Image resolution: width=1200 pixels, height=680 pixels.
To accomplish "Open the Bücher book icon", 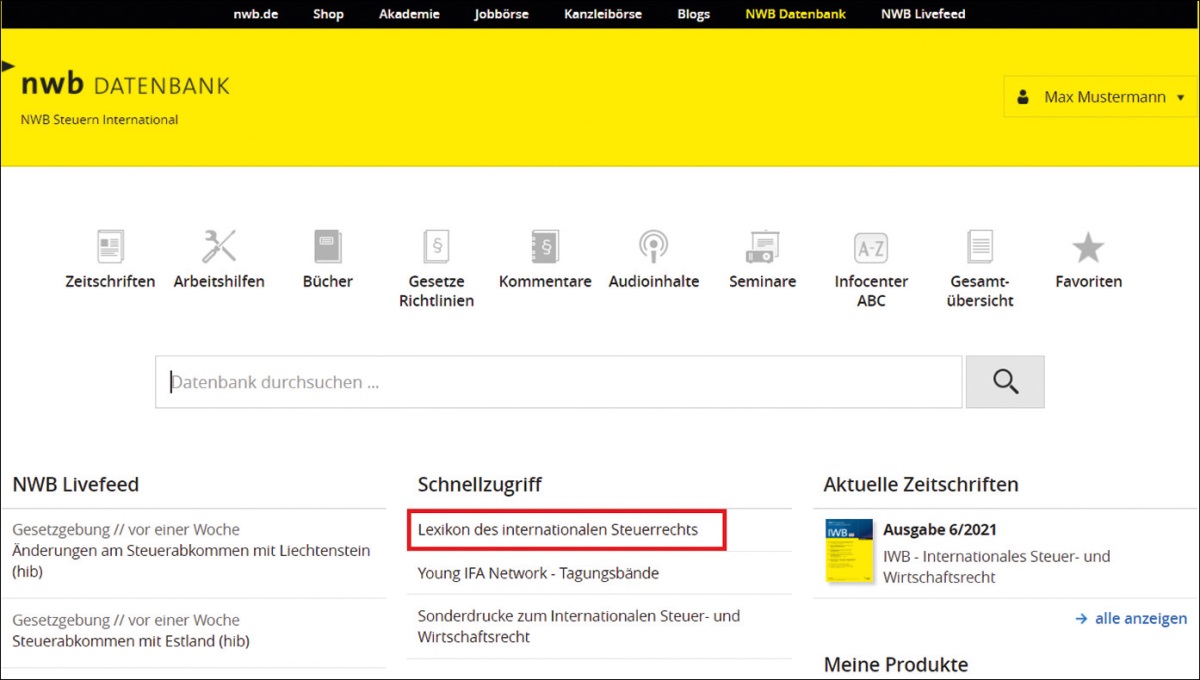I will [x=328, y=246].
